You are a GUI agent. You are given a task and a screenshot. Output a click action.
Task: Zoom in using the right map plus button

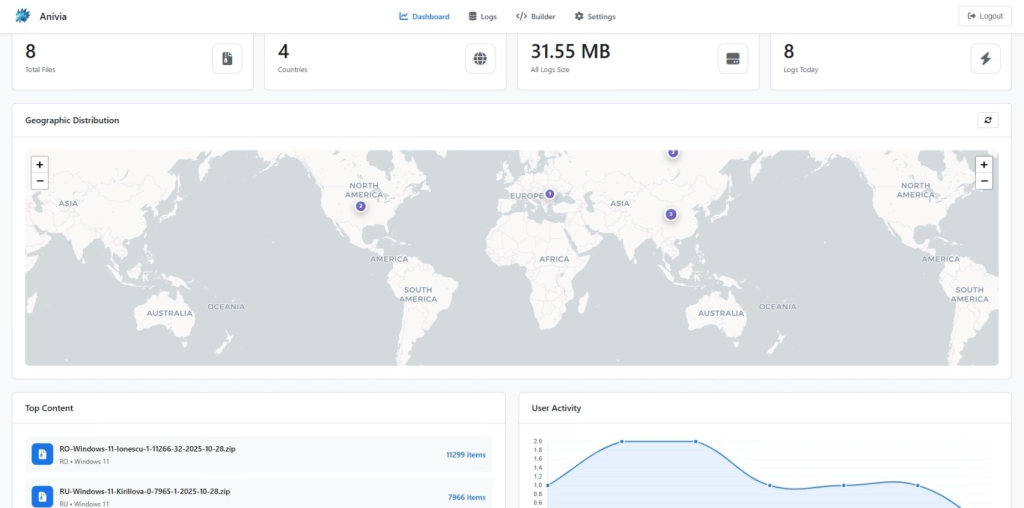984,165
